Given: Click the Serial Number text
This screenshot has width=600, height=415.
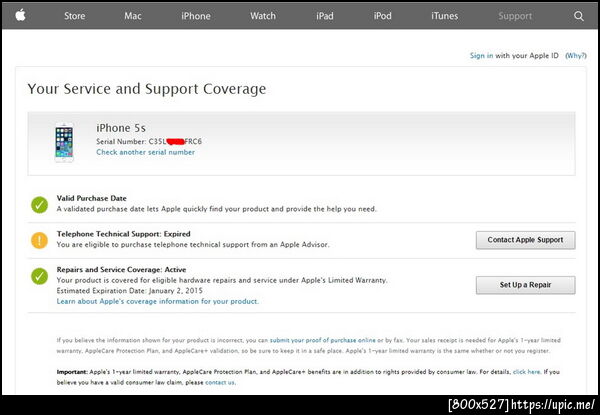Looking at the screenshot, I should tap(149, 142).
